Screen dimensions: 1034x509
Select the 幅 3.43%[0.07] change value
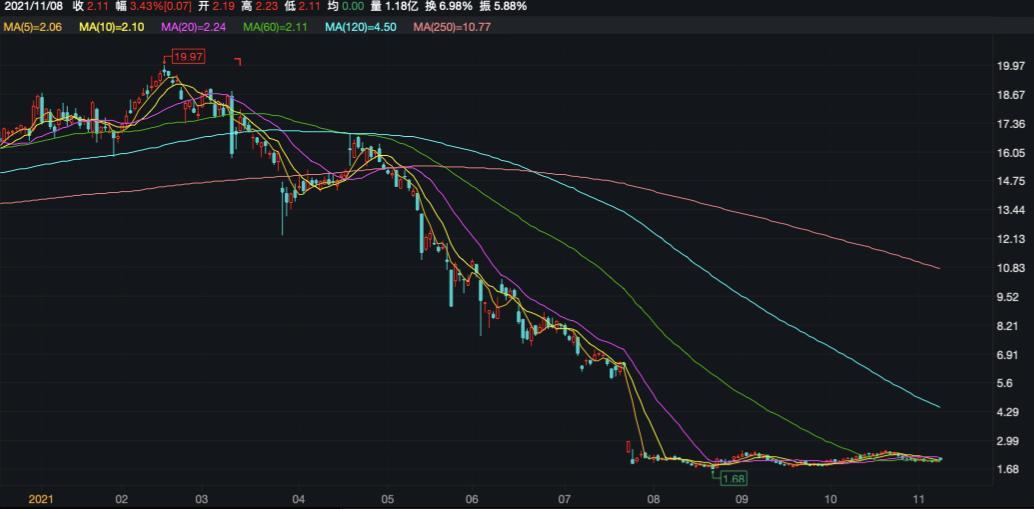coord(157,6)
